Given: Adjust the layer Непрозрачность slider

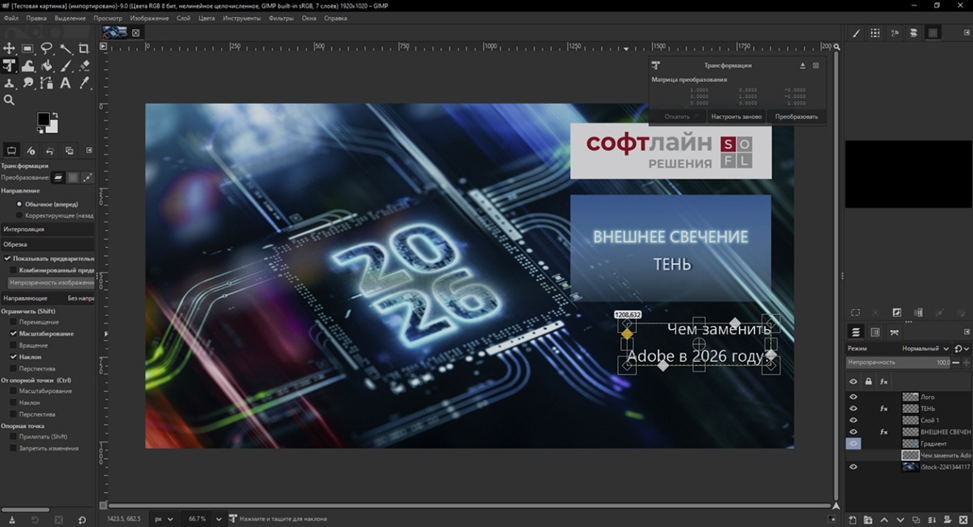Looking at the screenshot, I should tap(899, 363).
